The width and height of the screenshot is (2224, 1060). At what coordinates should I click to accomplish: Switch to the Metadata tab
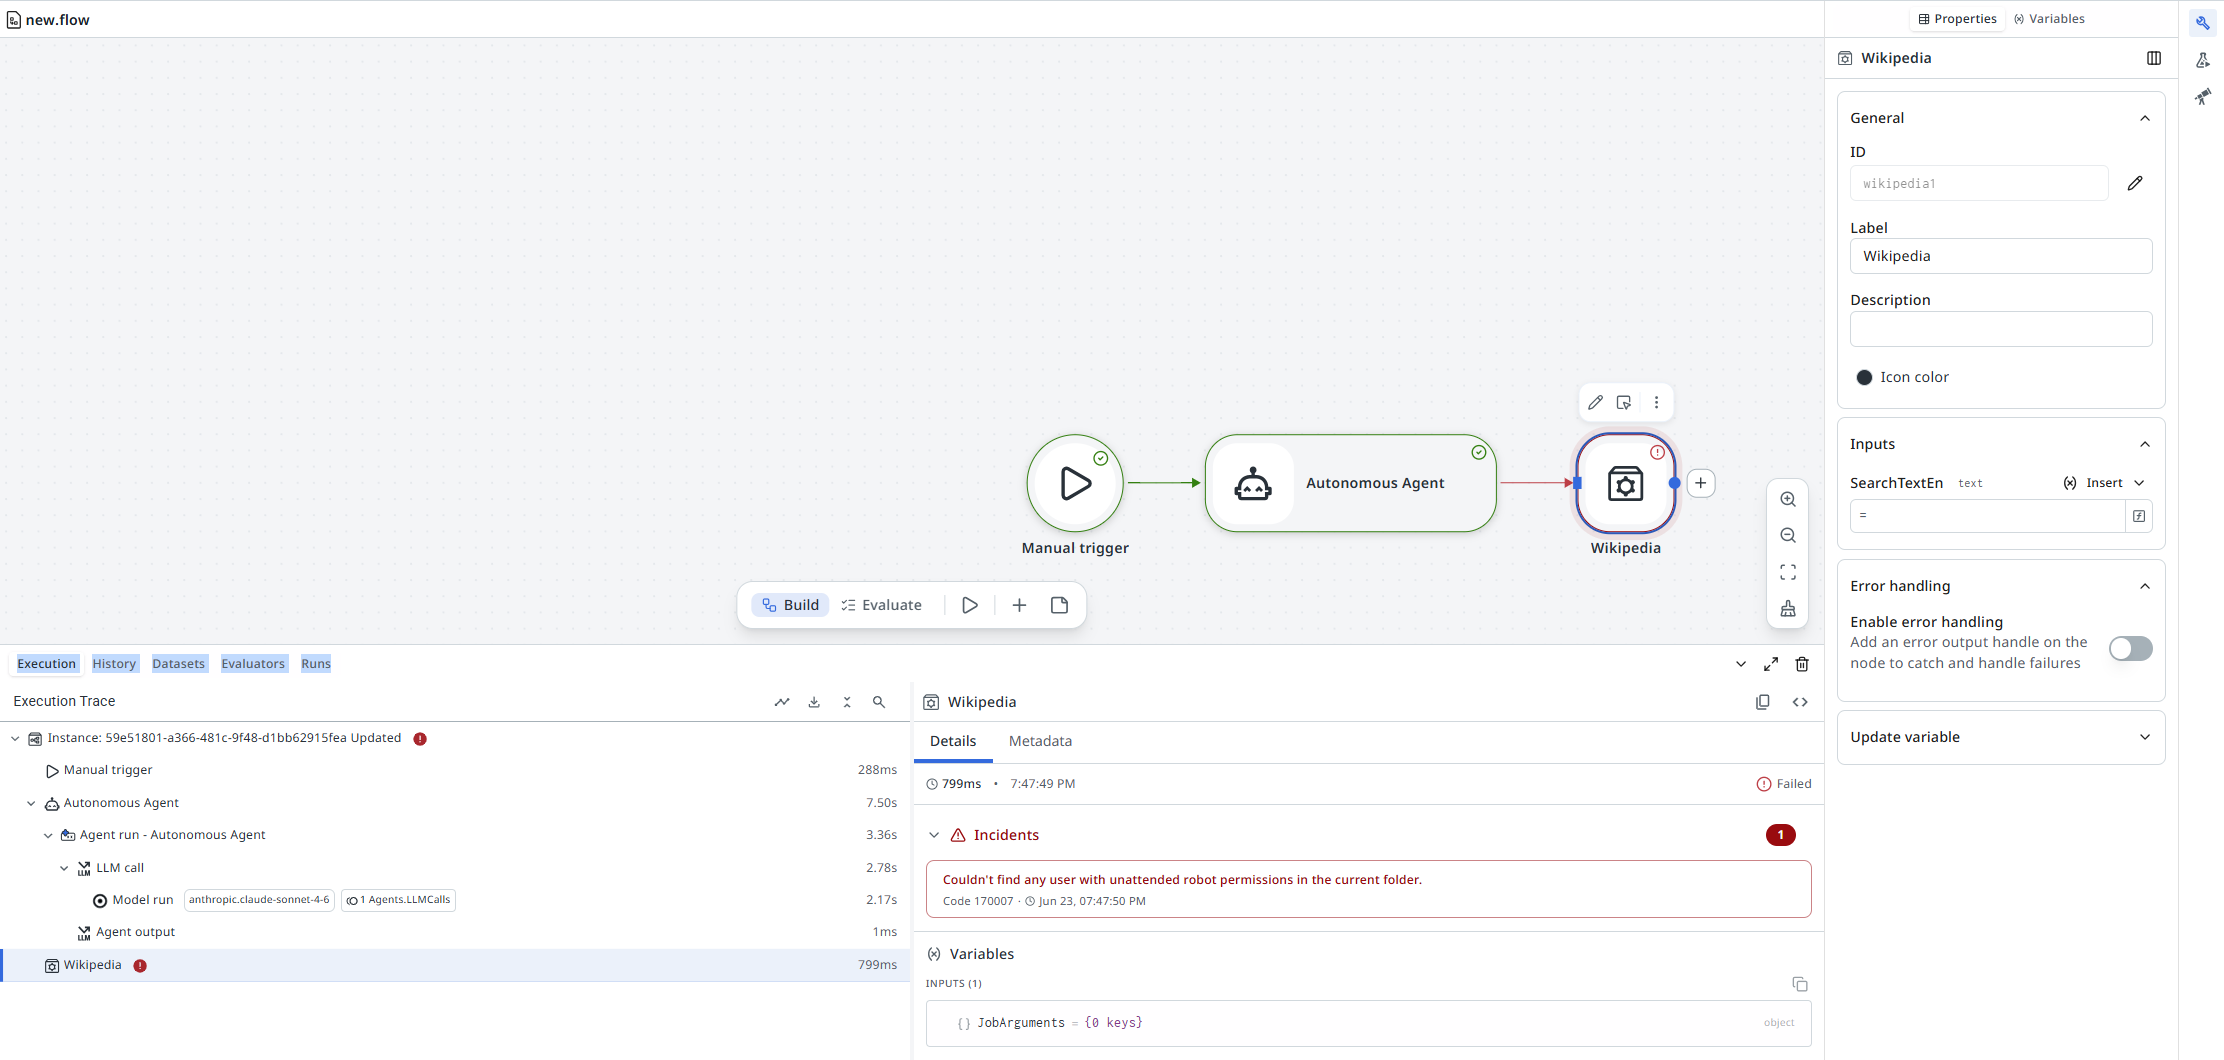click(x=1040, y=741)
